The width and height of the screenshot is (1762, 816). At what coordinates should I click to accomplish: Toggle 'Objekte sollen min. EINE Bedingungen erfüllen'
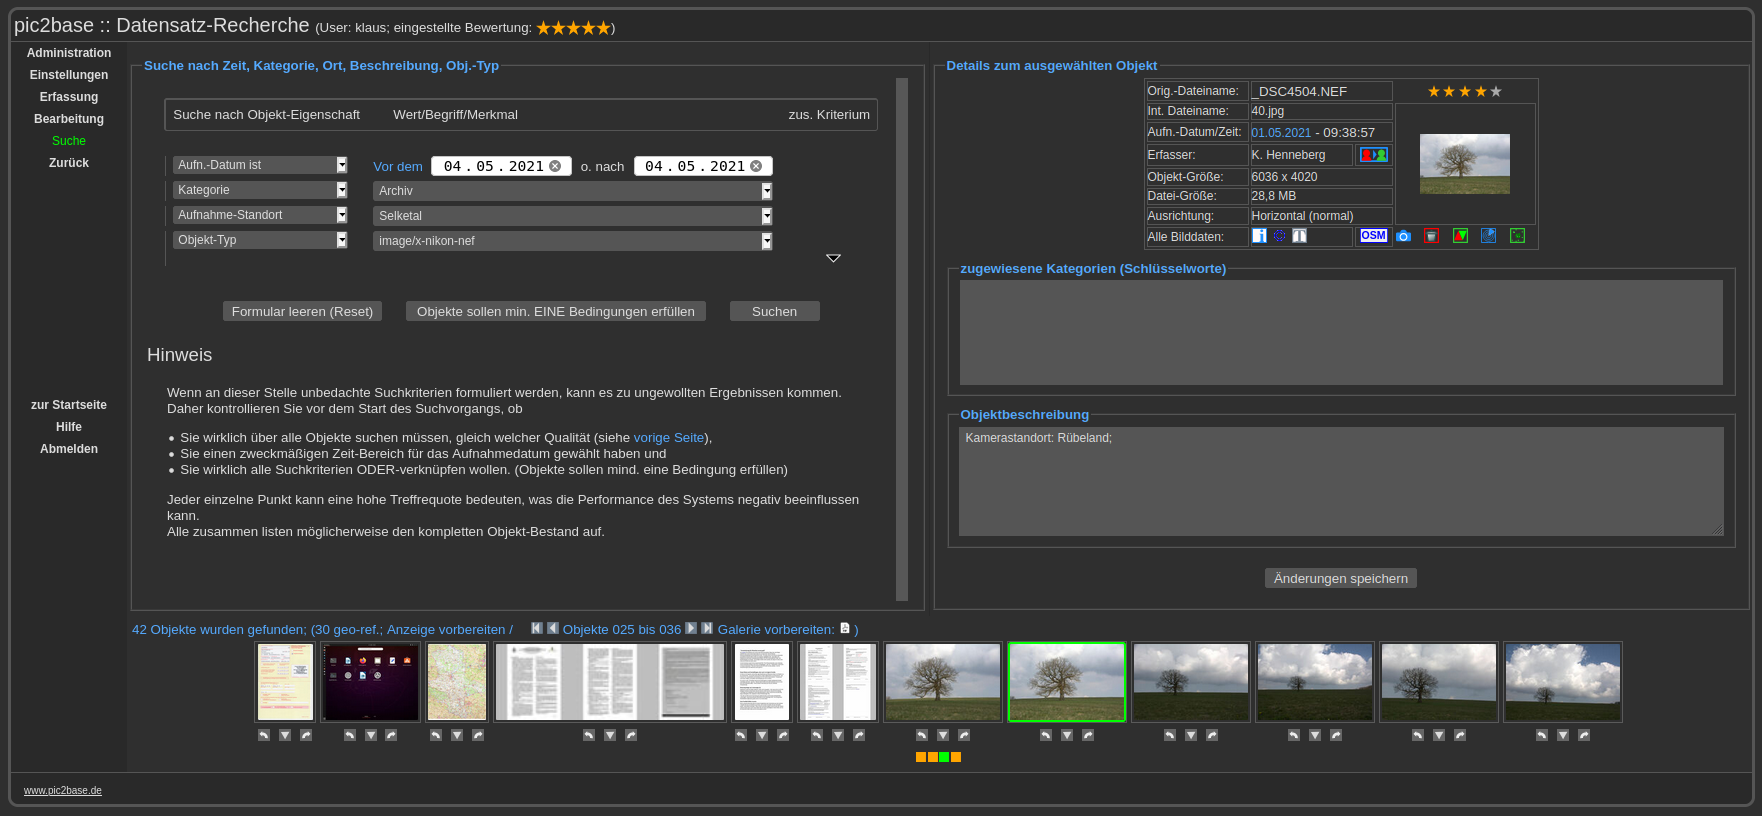tap(555, 312)
